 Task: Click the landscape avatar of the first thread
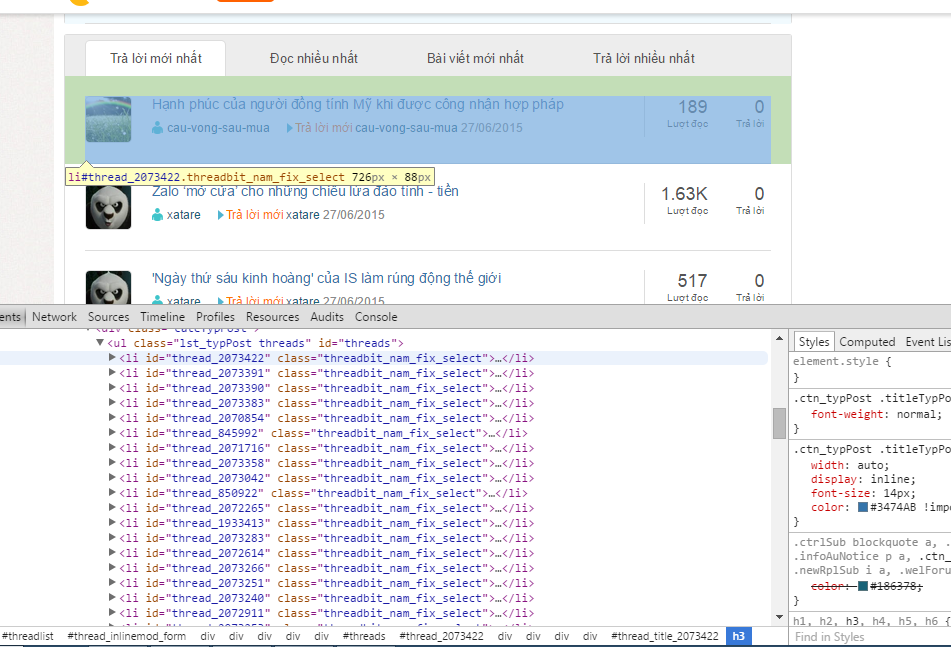point(108,120)
